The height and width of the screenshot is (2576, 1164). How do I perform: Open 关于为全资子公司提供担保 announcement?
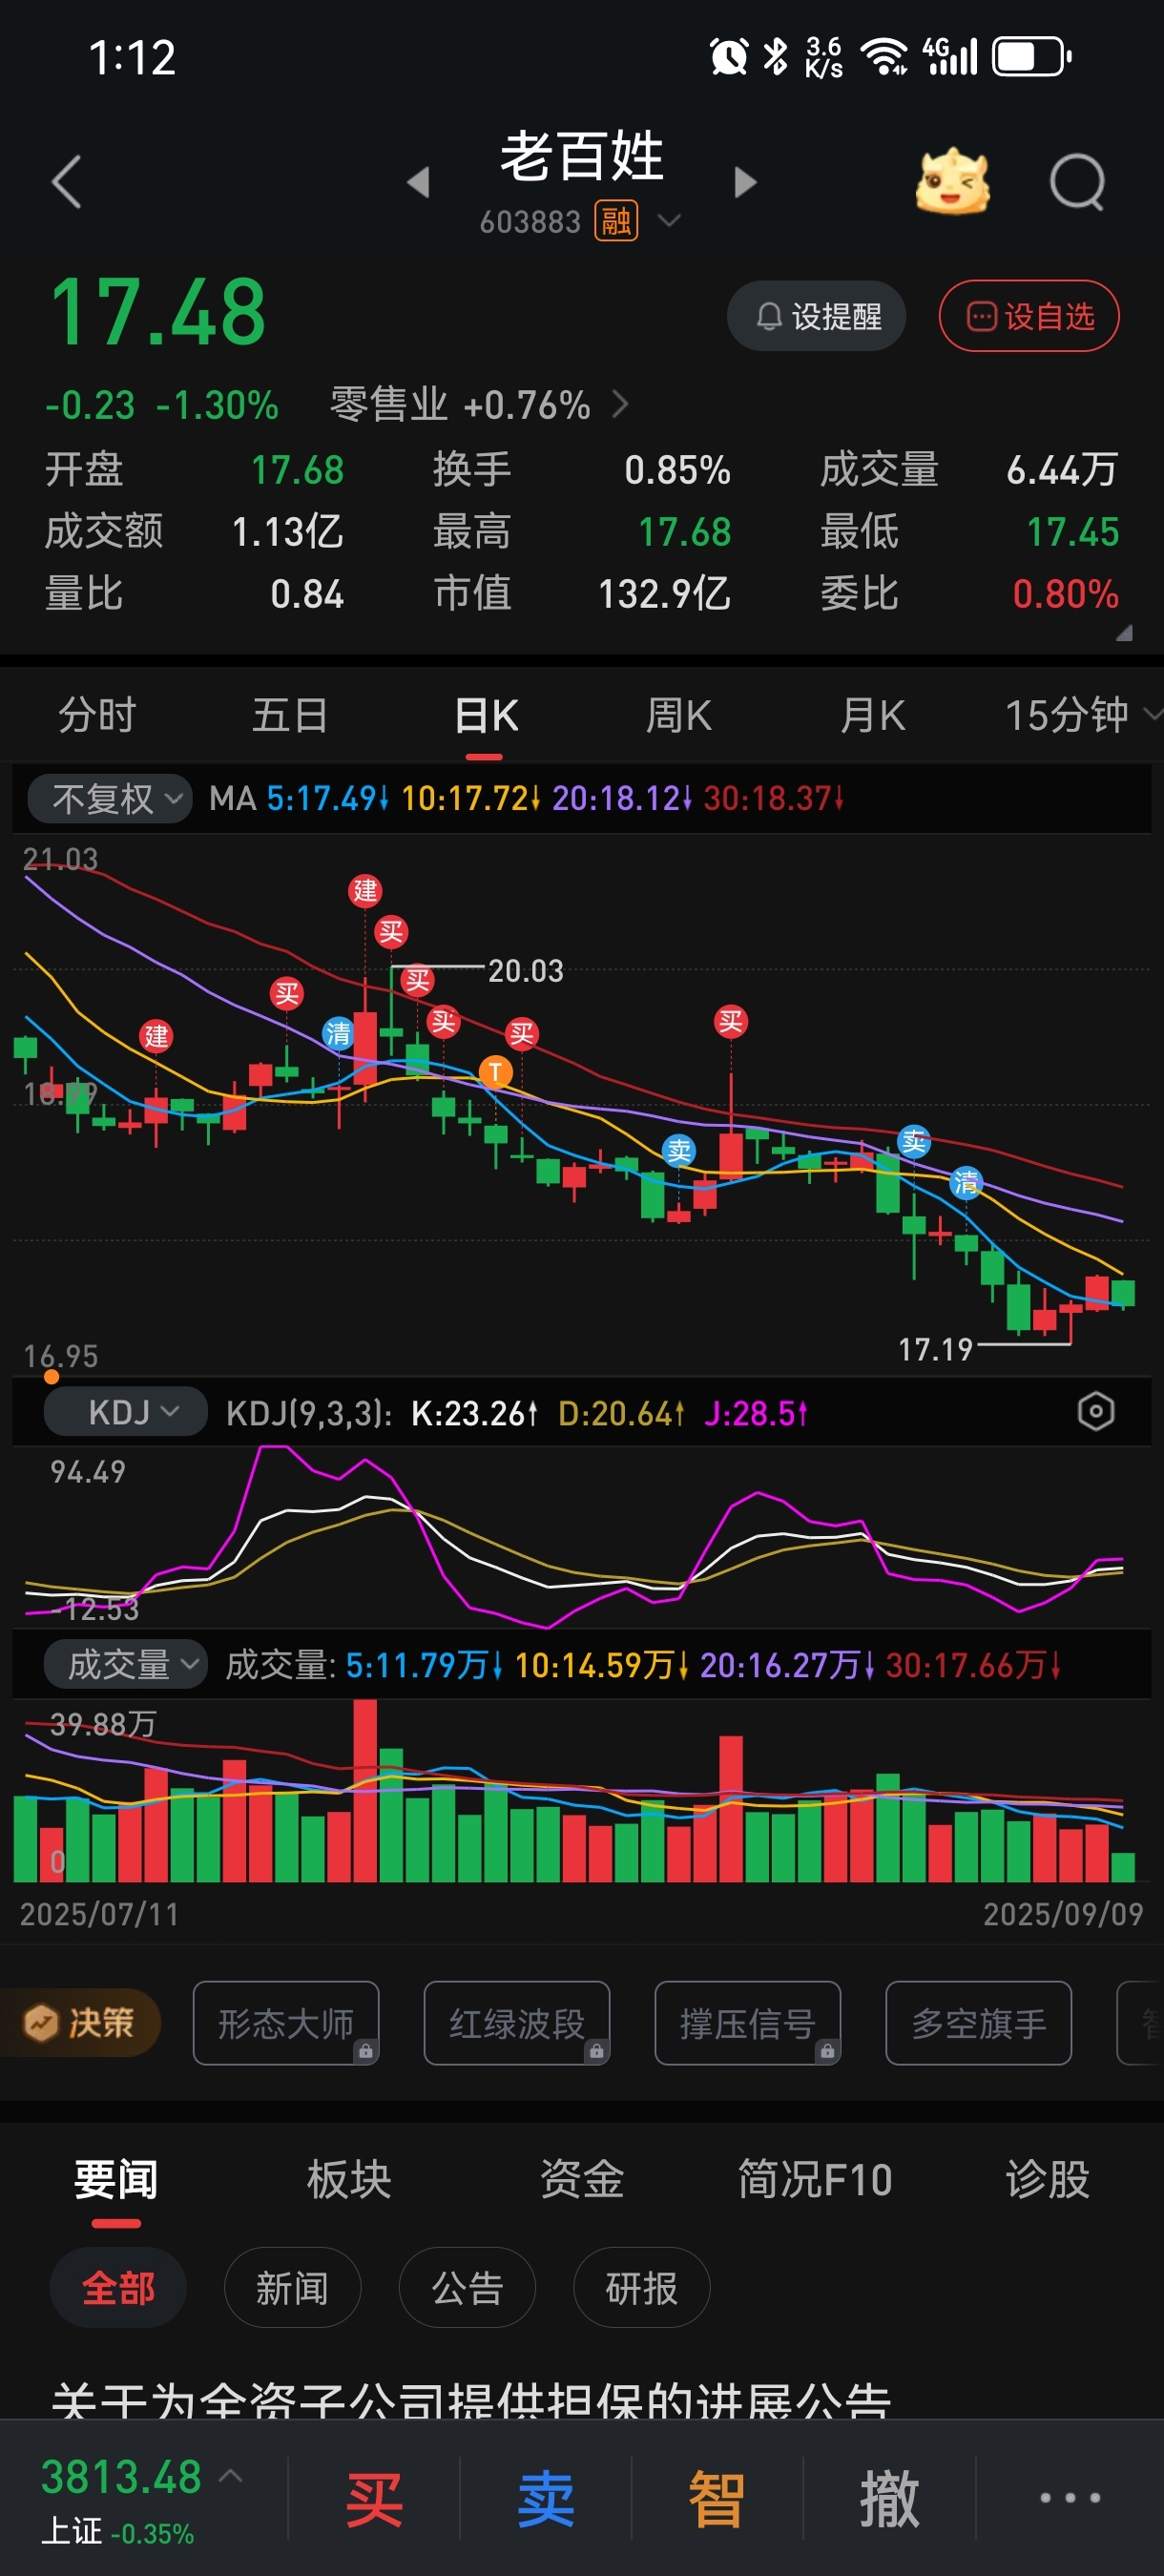(470, 2400)
